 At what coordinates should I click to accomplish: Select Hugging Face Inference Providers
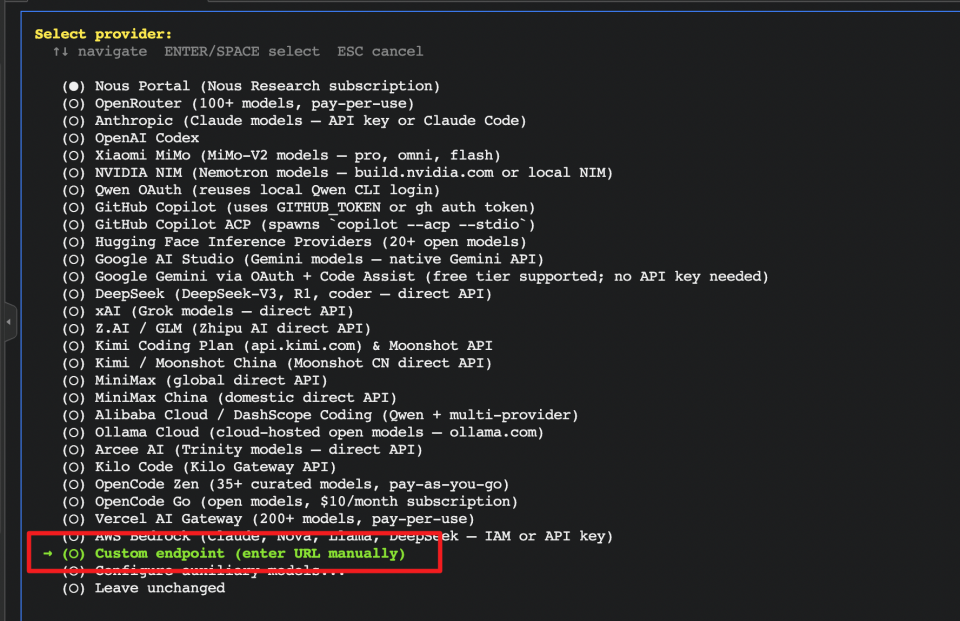click(294, 242)
